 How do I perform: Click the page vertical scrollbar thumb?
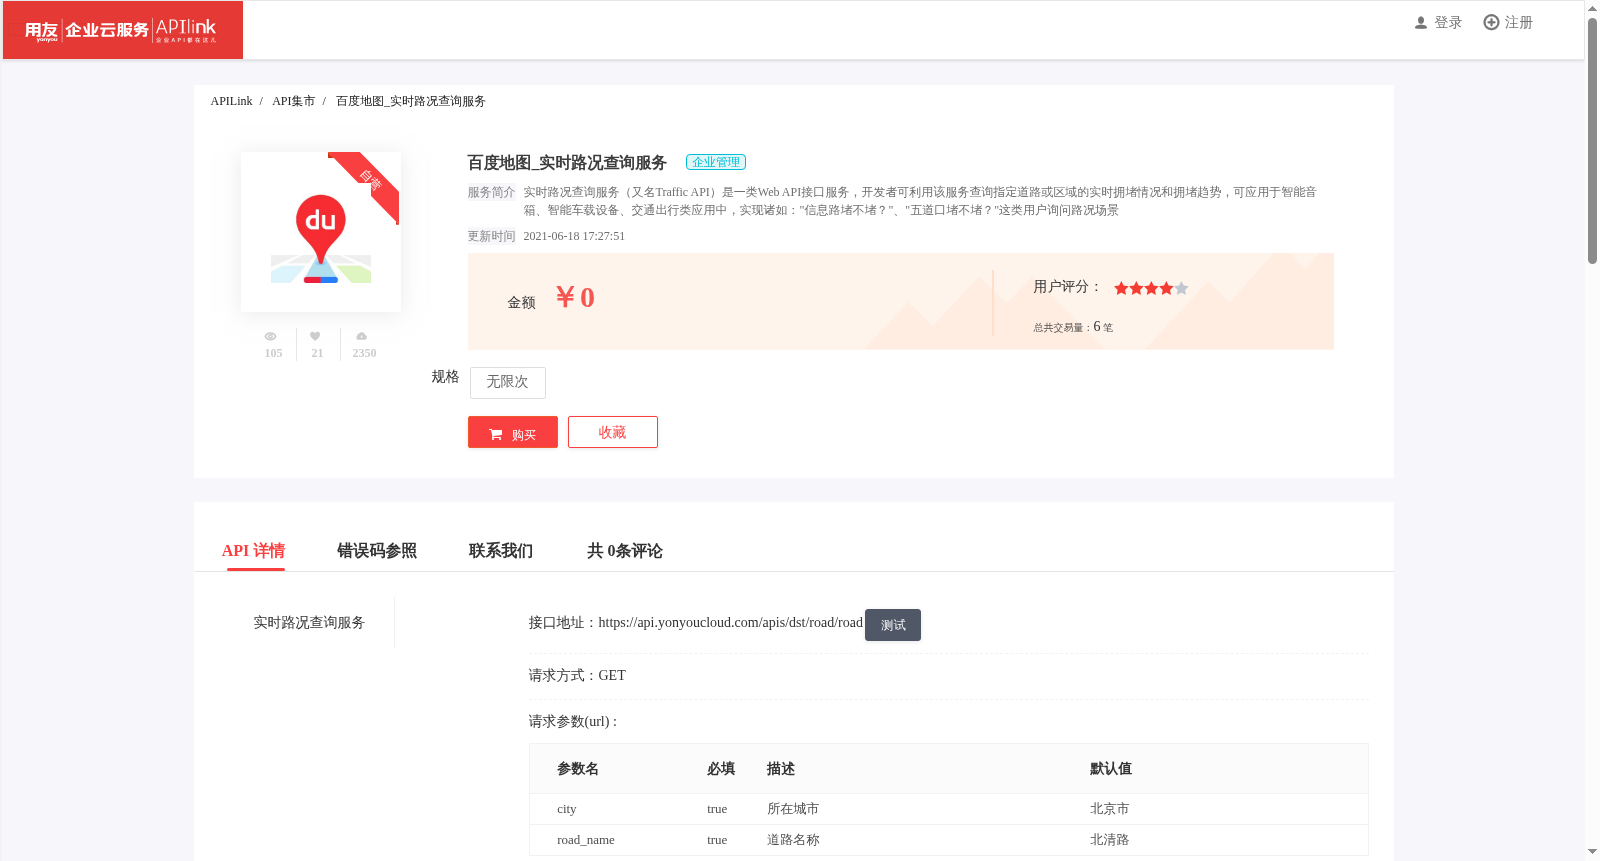[1592, 140]
